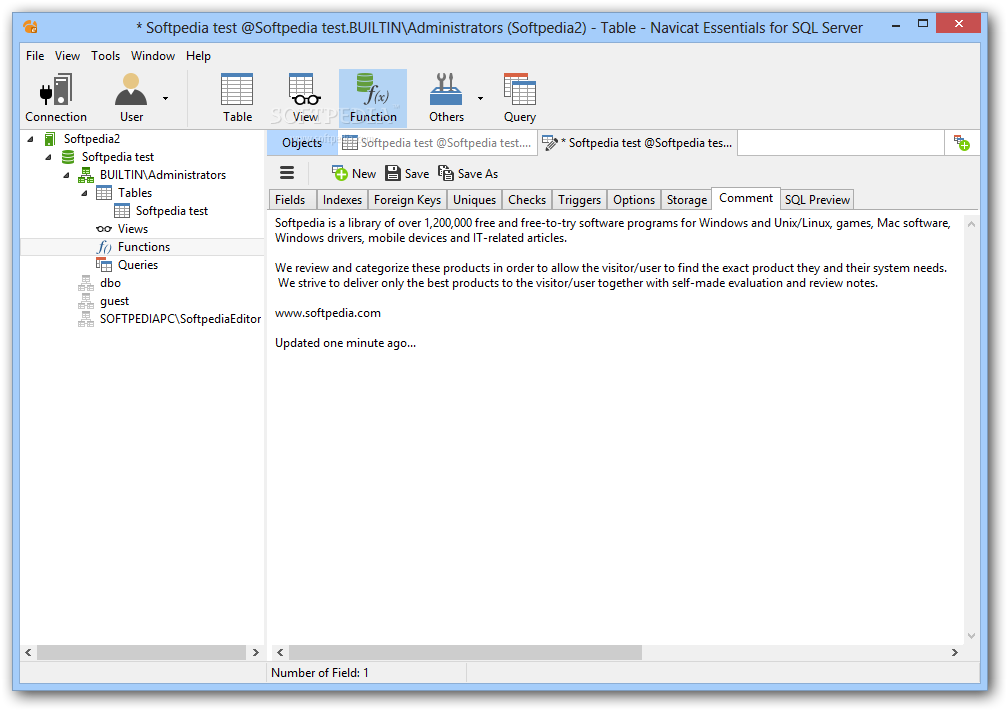Open the Tools menu
Image resolution: width=1008 pixels, height=711 pixels.
point(105,56)
